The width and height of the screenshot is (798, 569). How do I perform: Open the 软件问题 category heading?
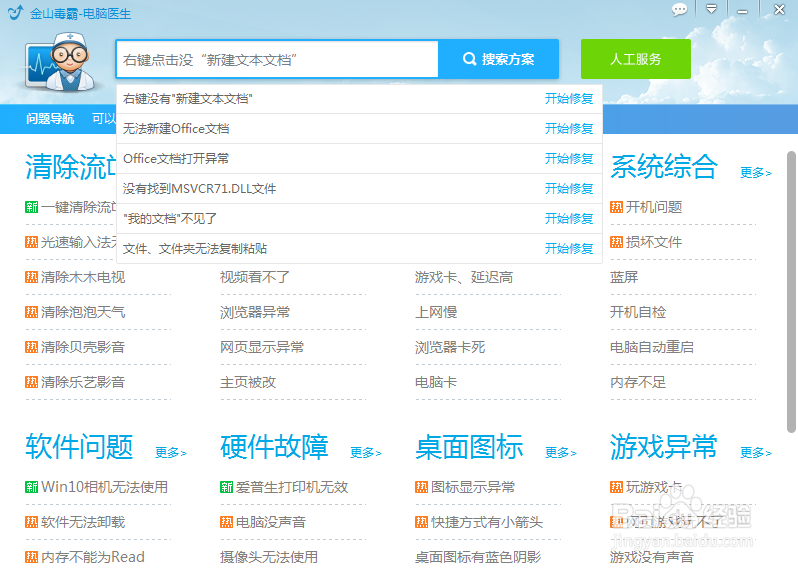pyautogui.click(x=79, y=447)
